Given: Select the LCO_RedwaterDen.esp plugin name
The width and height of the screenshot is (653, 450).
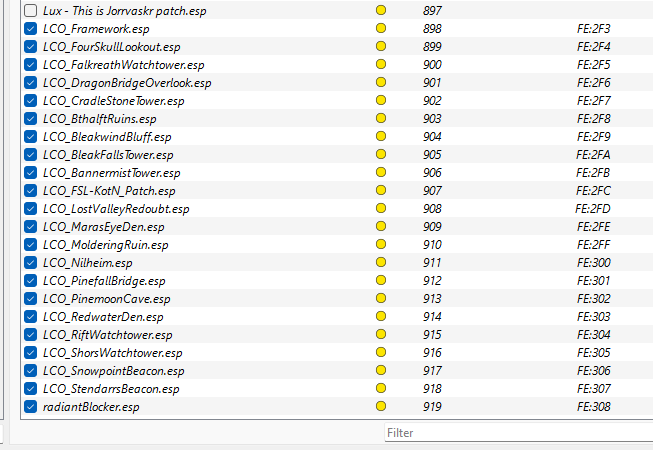Looking at the screenshot, I should click(103, 317).
